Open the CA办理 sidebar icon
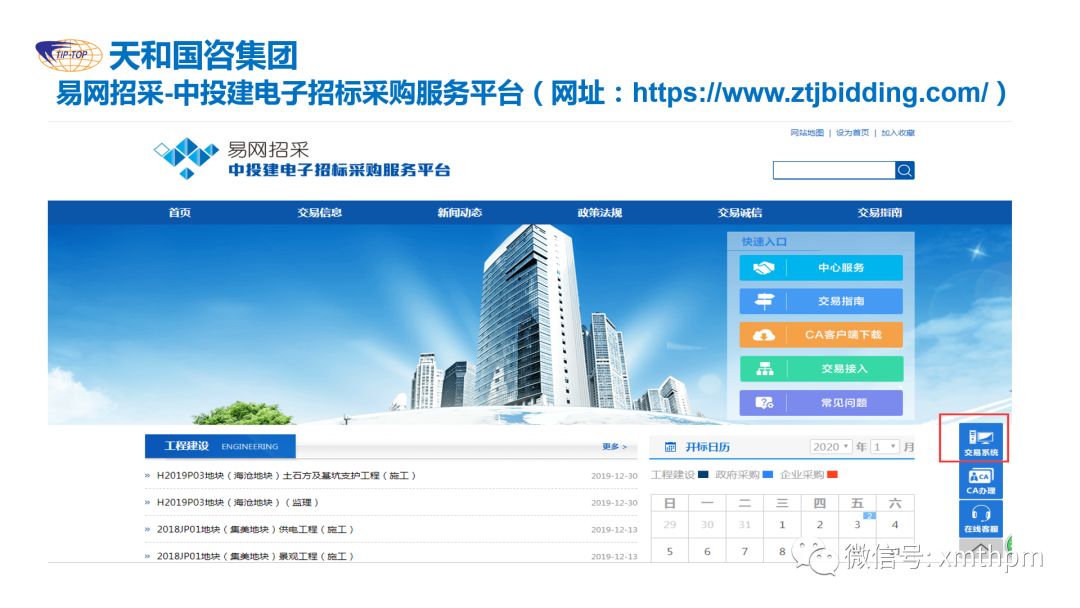Image resolution: width=1080 pixels, height=608 pixels. [x=980, y=480]
